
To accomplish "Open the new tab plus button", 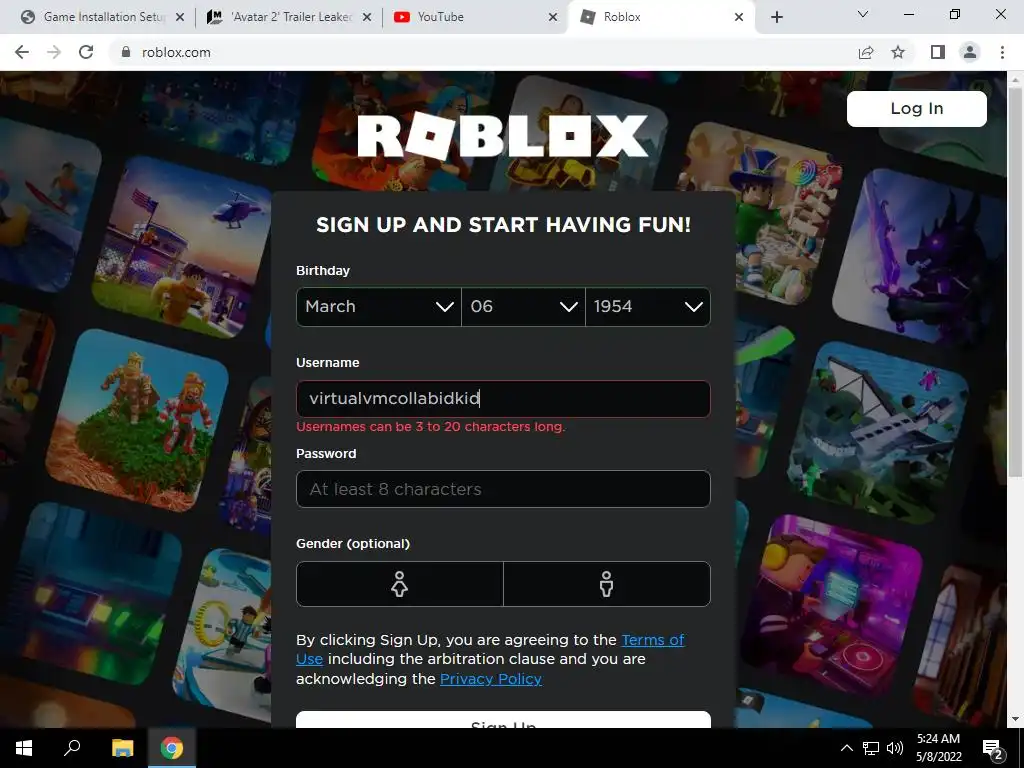I will click(x=776, y=17).
